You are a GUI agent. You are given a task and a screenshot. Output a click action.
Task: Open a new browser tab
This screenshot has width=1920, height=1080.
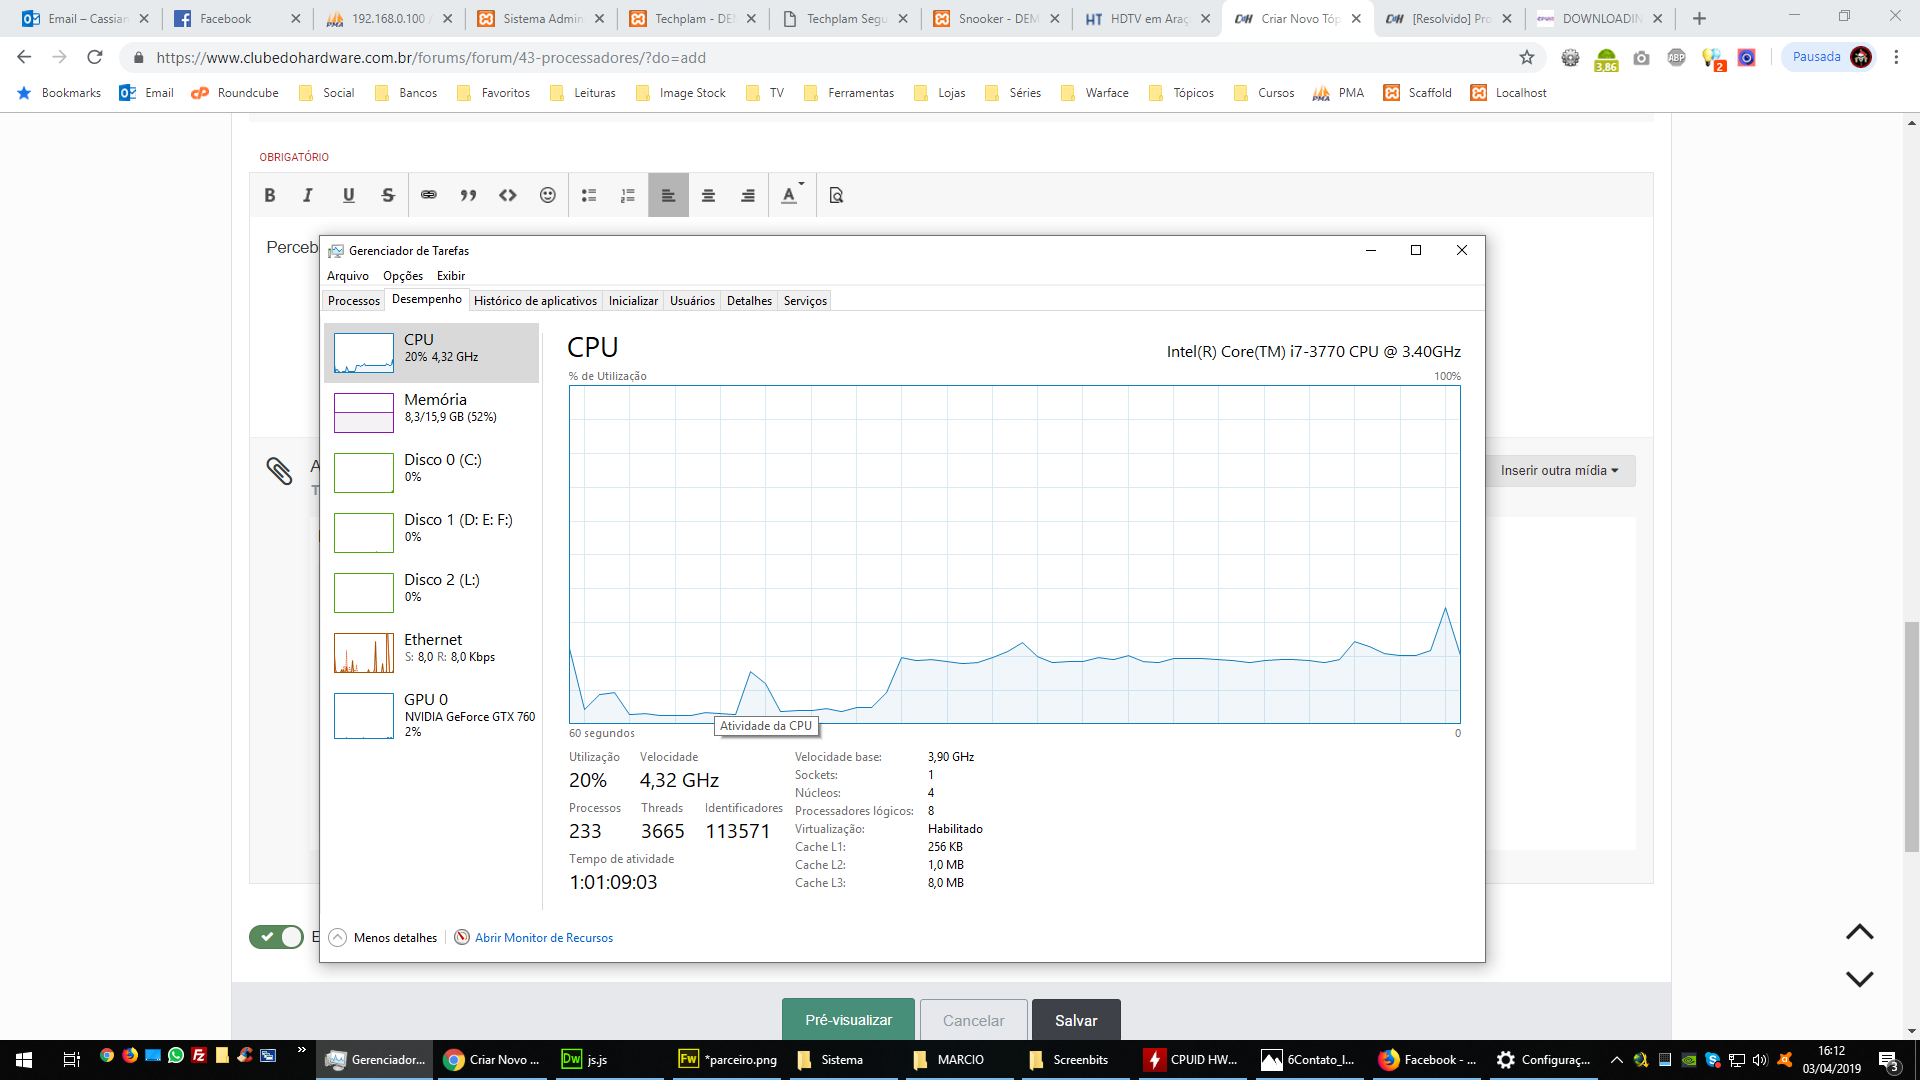(1699, 18)
